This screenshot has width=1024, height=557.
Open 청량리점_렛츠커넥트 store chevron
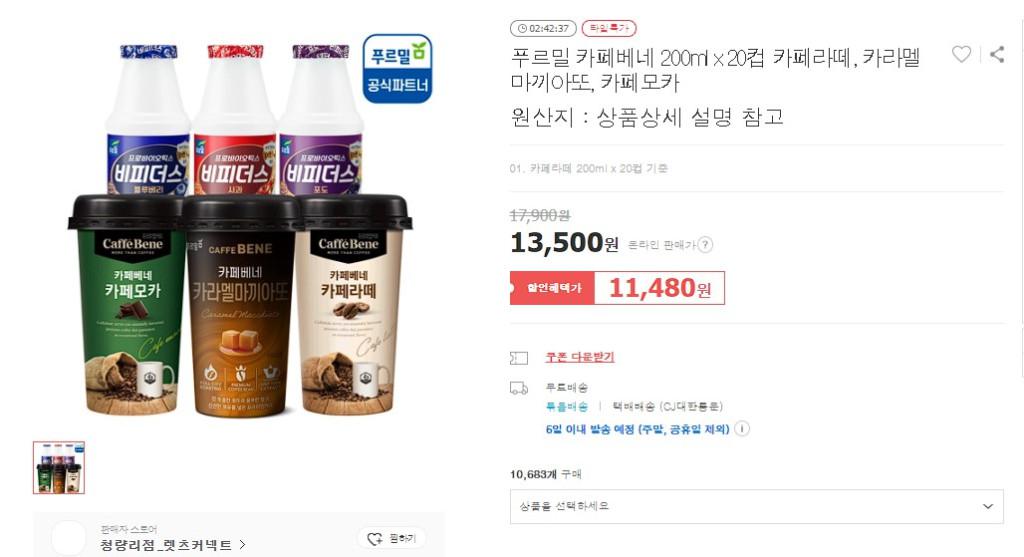click(242, 545)
